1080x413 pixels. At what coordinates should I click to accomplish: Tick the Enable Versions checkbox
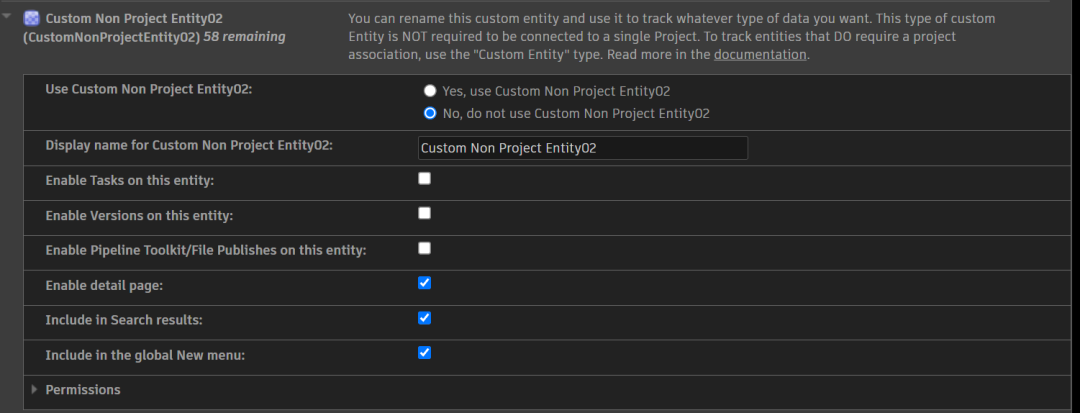(424, 213)
